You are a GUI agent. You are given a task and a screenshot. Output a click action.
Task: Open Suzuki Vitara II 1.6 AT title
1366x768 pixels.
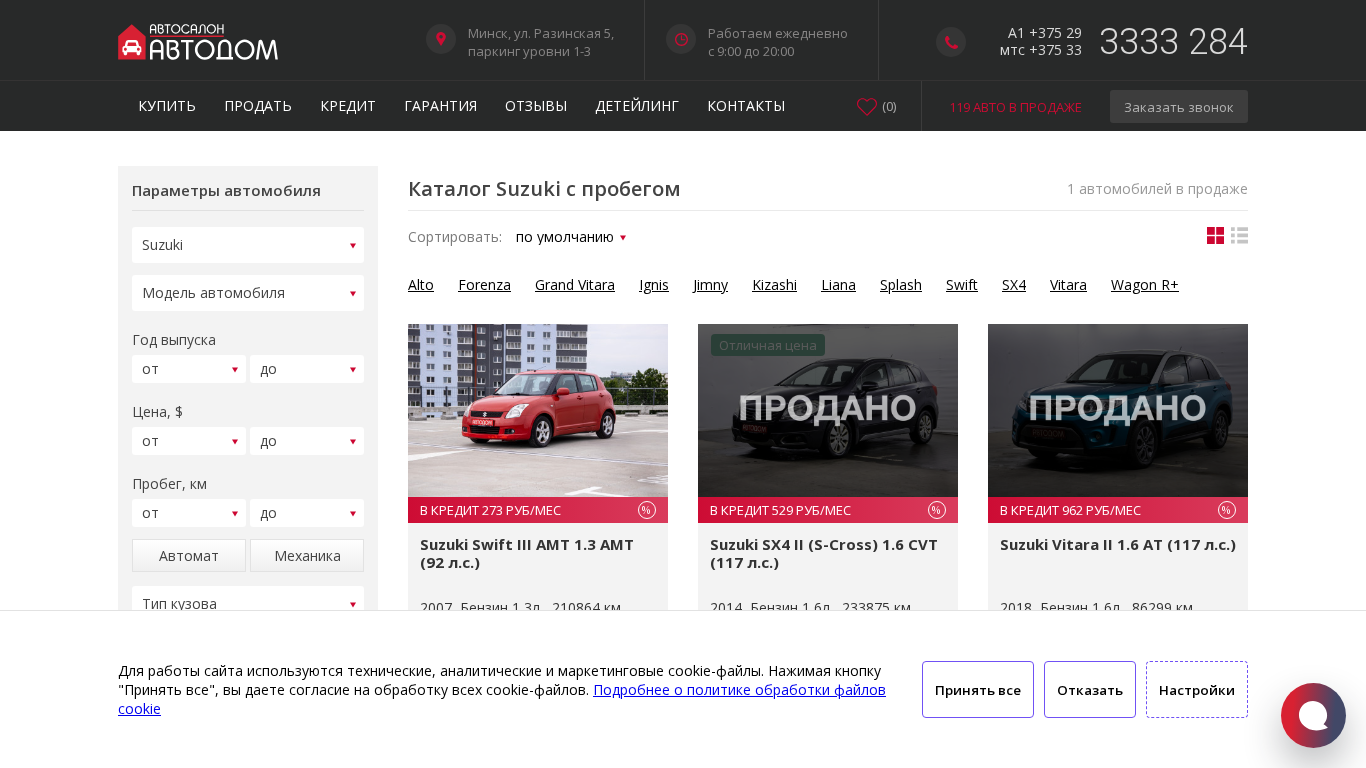click(x=1118, y=544)
